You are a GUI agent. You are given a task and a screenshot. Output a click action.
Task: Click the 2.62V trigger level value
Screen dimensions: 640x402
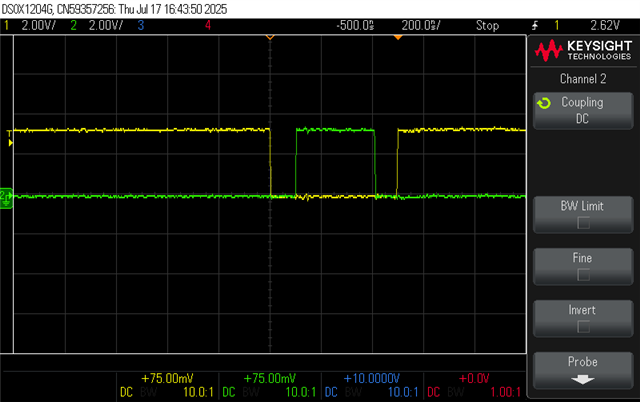point(604,26)
